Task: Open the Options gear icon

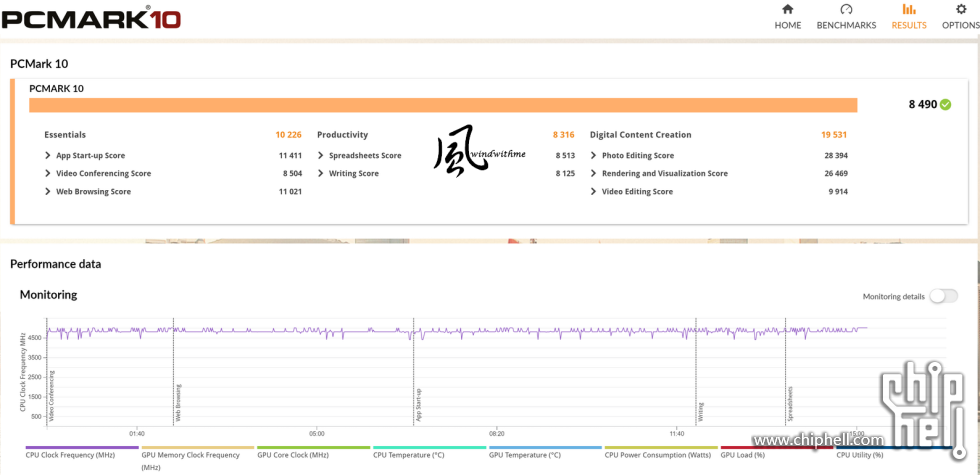Action: point(961,9)
